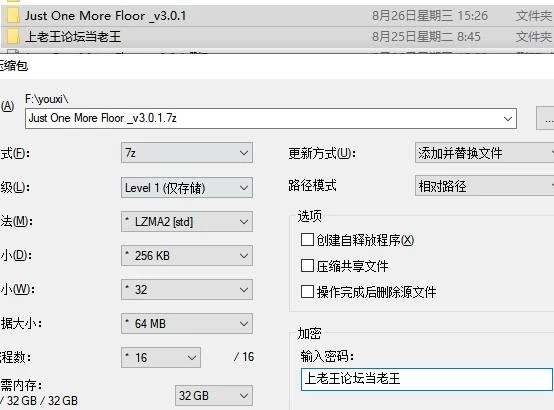Click the 输入密码: label

[327, 356]
